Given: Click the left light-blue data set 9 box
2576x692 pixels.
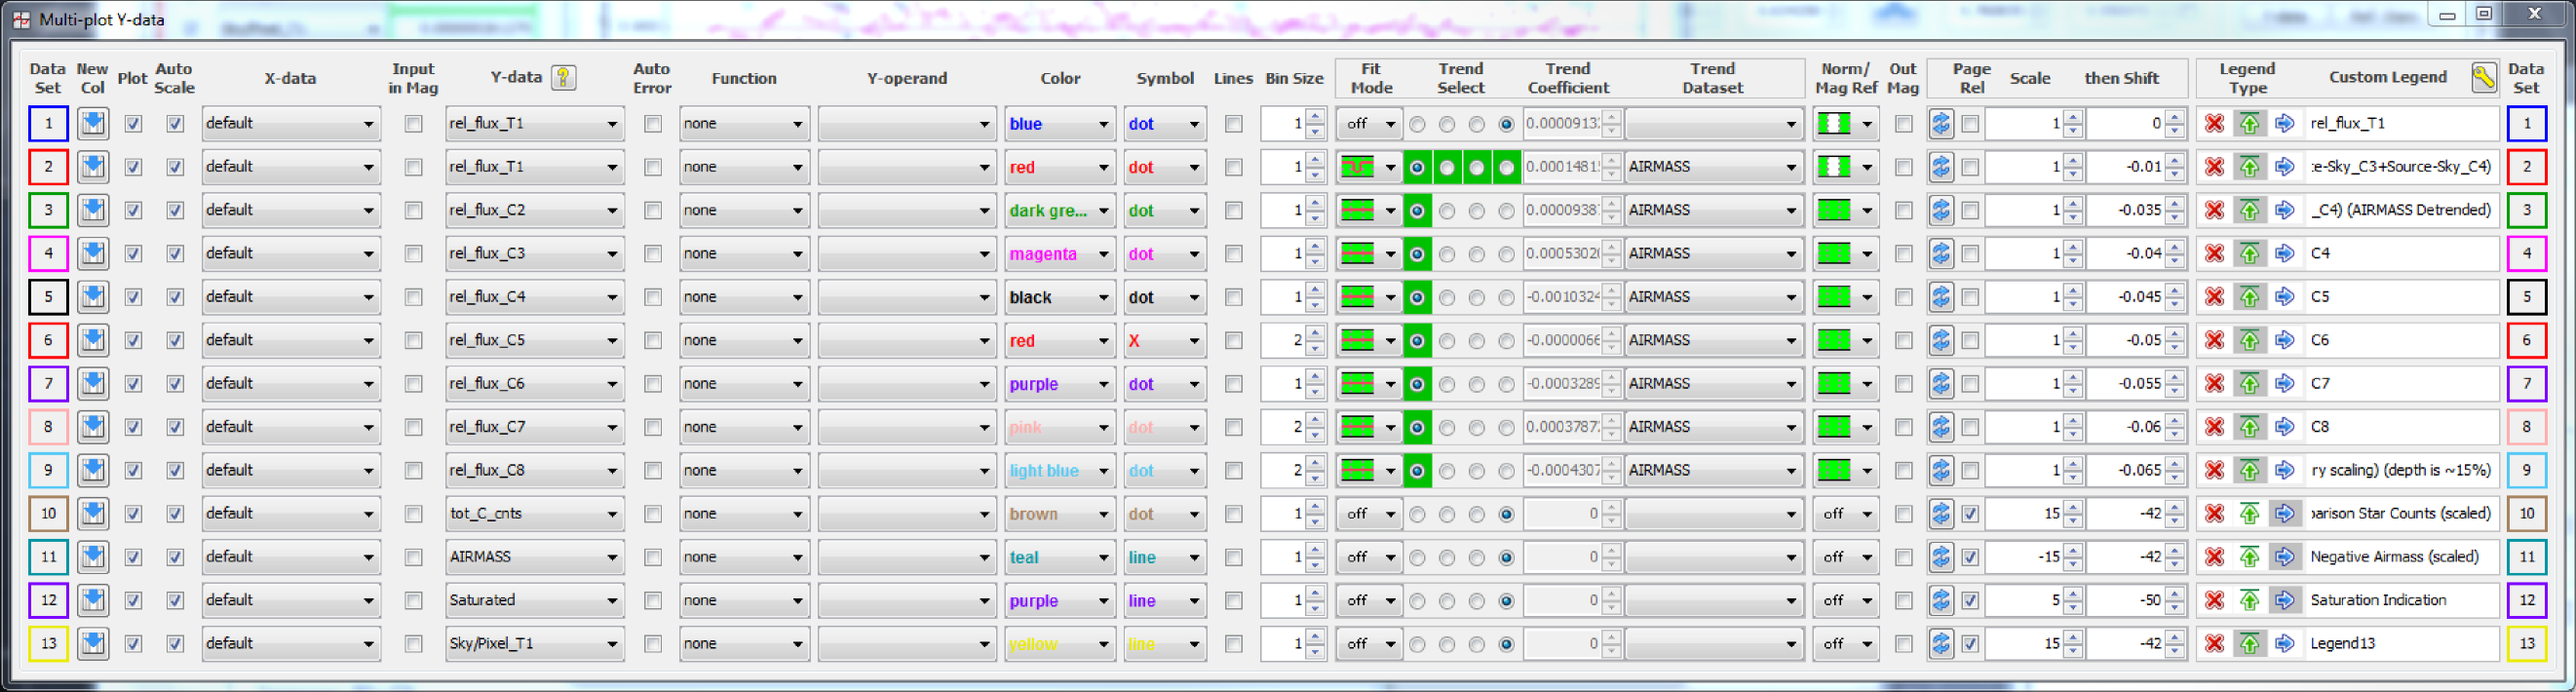Looking at the screenshot, I should tap(48, 471).
